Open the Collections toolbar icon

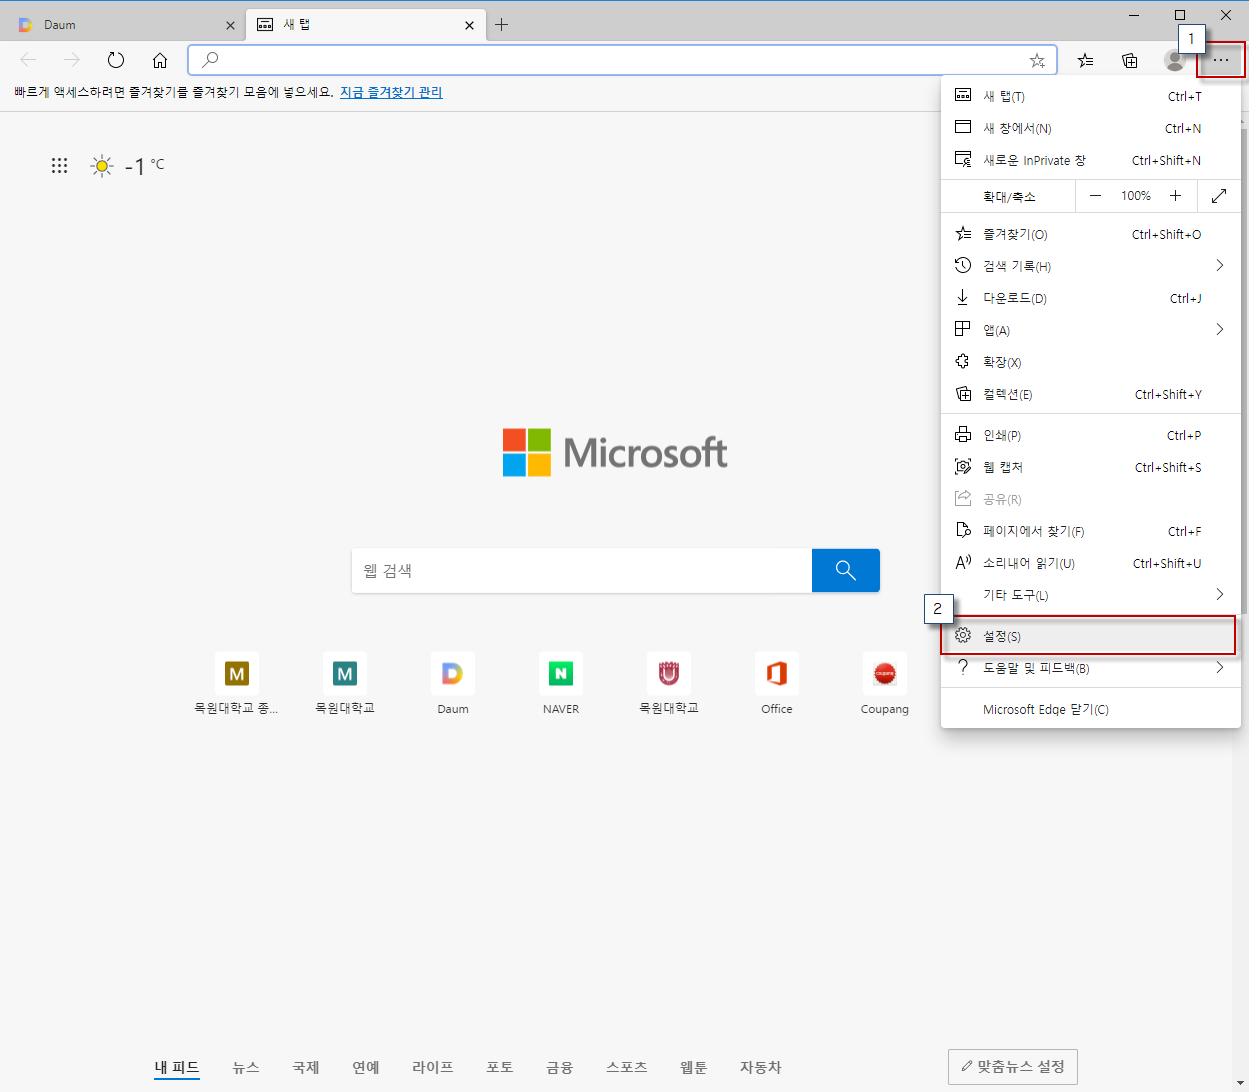tap(1130, 60)
